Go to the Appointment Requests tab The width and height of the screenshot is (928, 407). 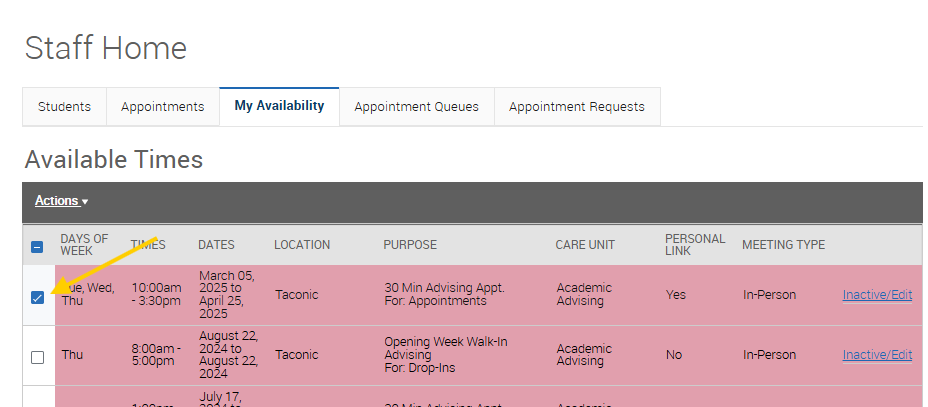(576, 107)
